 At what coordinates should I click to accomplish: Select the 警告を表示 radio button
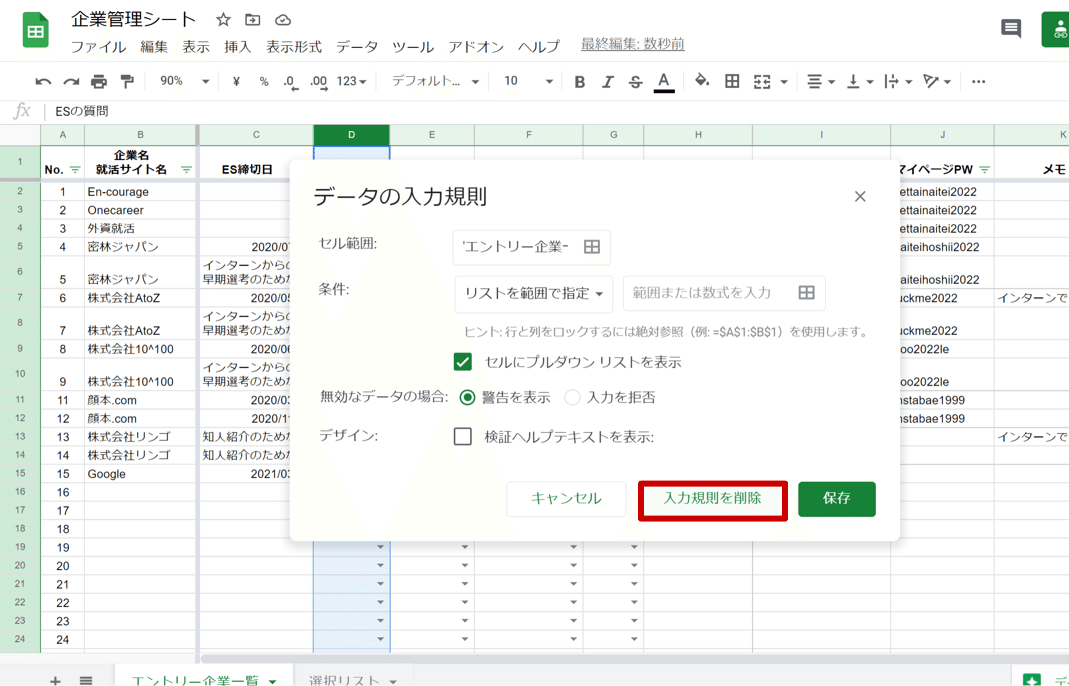(467, 398)
